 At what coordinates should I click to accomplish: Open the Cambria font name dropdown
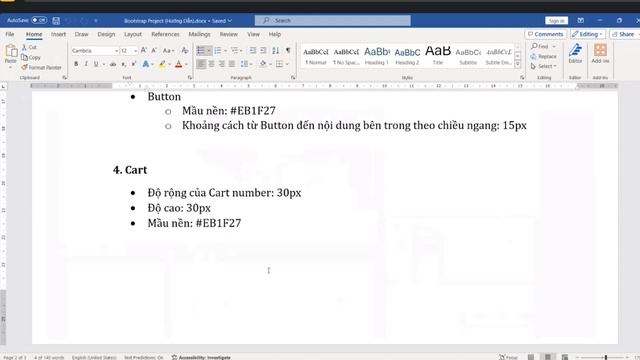[x=116, y=51]
